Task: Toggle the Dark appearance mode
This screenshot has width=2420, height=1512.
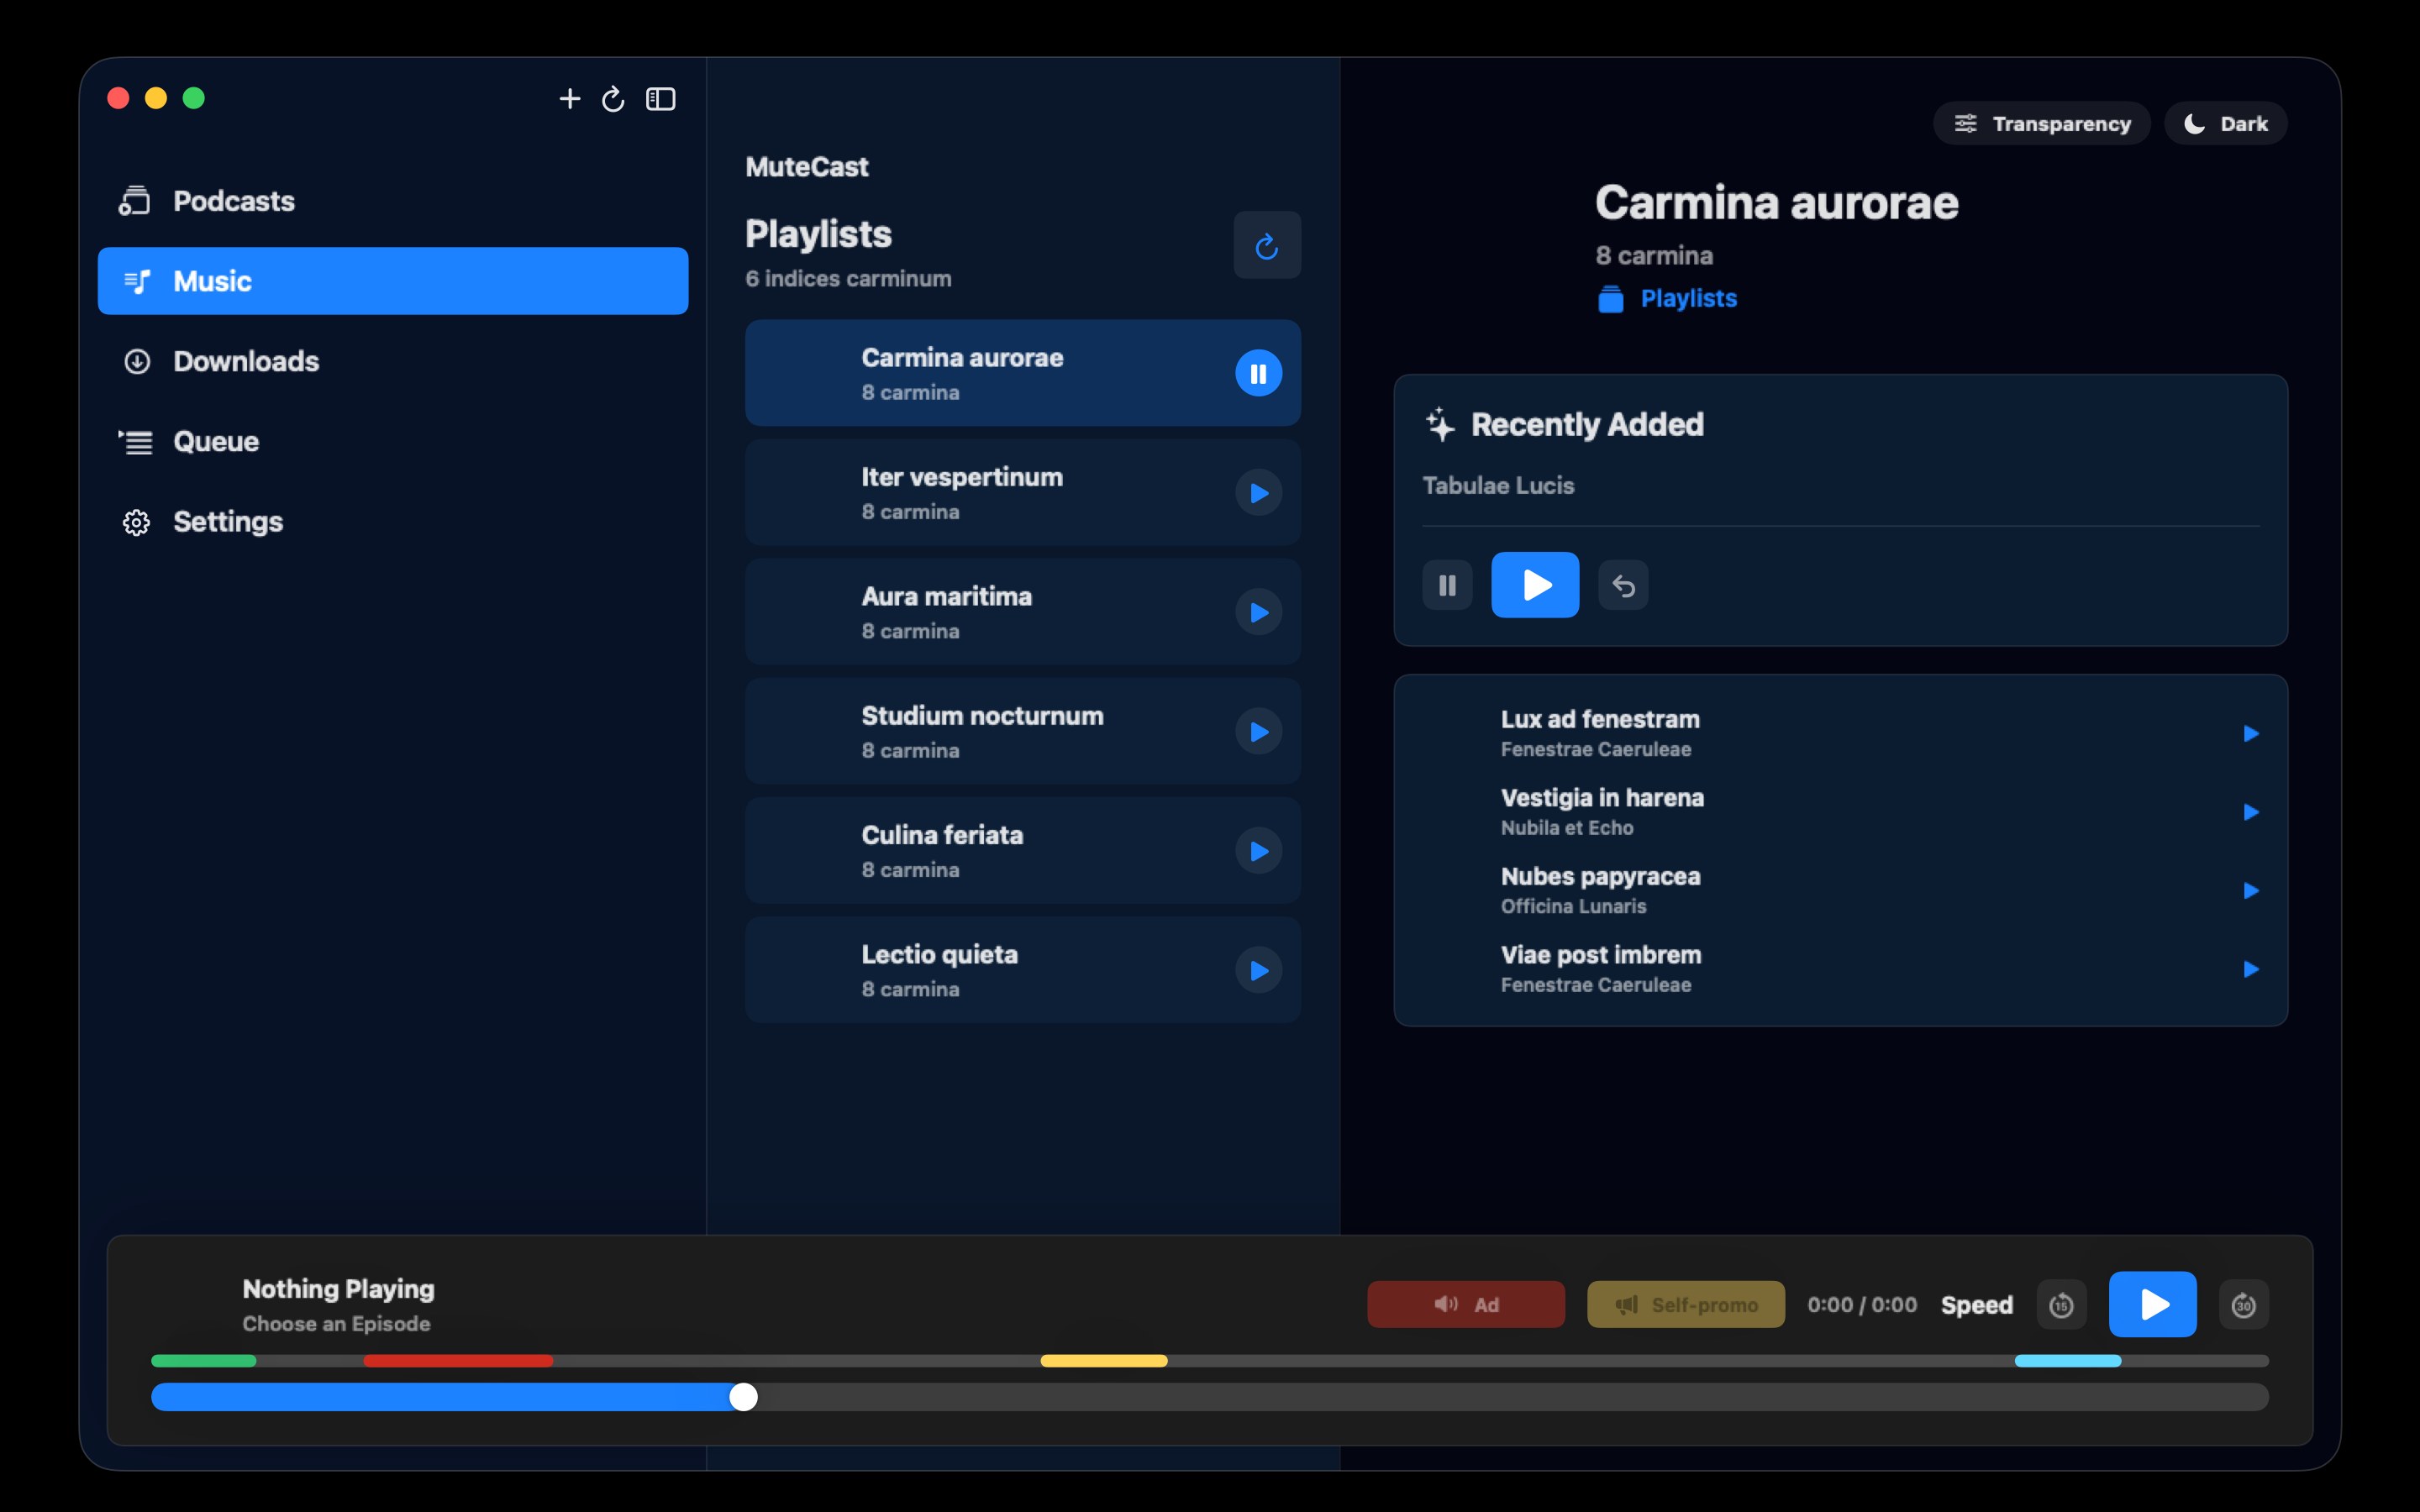Action: click(2226, 123)
